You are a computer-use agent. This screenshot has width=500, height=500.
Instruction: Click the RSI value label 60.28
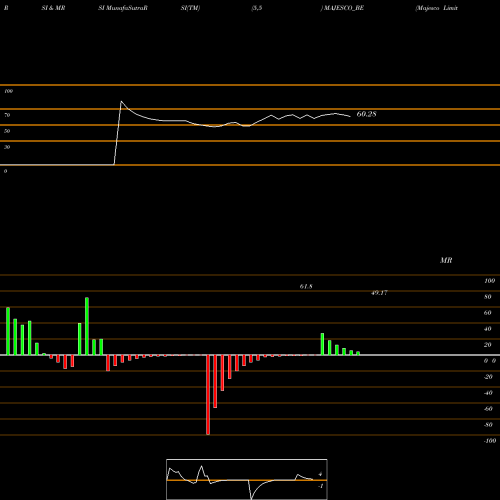point(366,114)
